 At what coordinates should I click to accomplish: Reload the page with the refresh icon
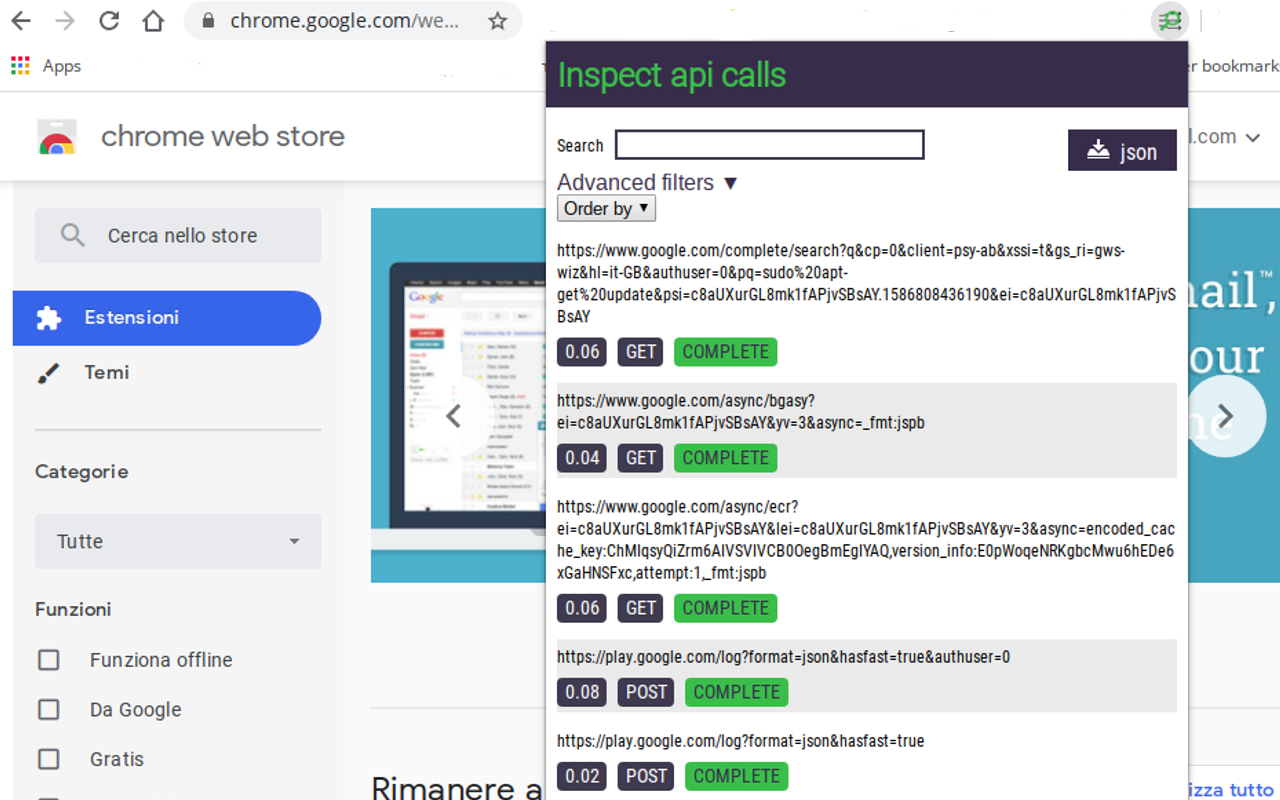(x=109, y=21)
